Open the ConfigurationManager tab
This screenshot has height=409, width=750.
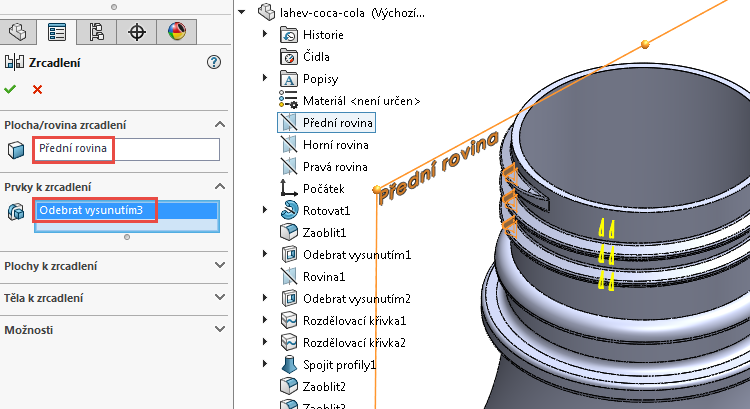coord(97,32)
